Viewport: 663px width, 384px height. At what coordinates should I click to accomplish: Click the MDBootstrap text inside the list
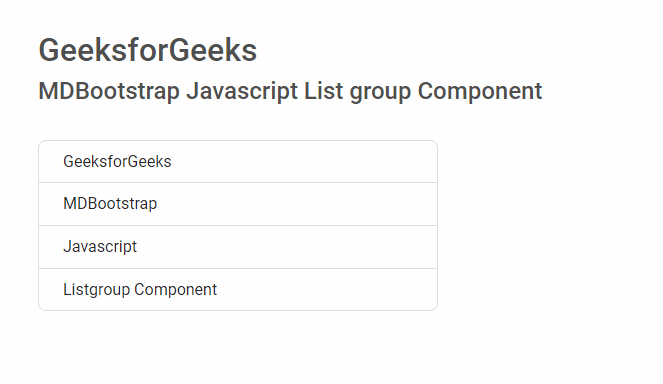pos(110,204)
